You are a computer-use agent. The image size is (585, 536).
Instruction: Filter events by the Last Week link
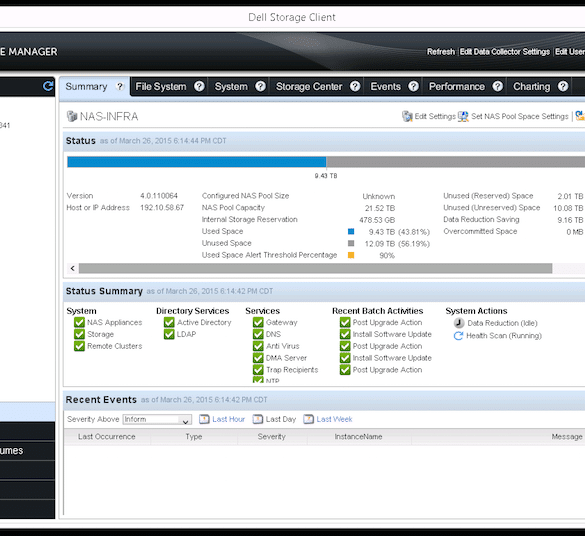point(334,419)
